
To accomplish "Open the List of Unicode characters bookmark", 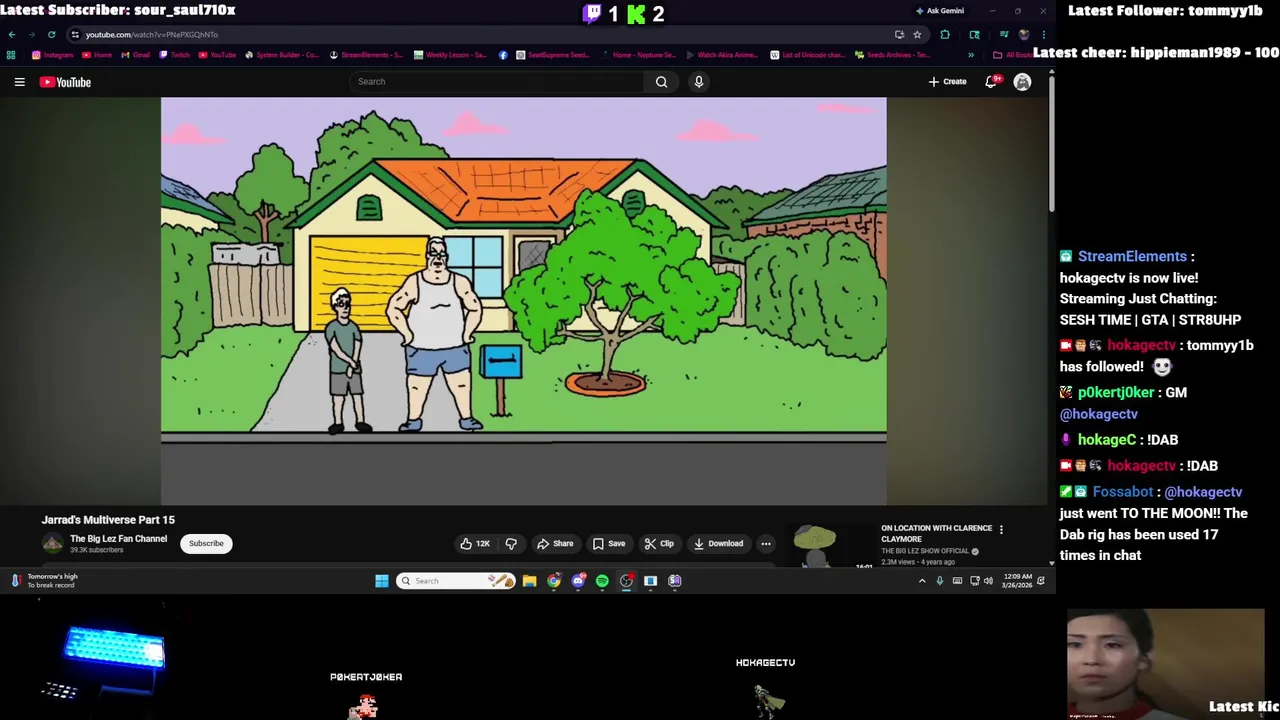I will [x=807, y=55].
